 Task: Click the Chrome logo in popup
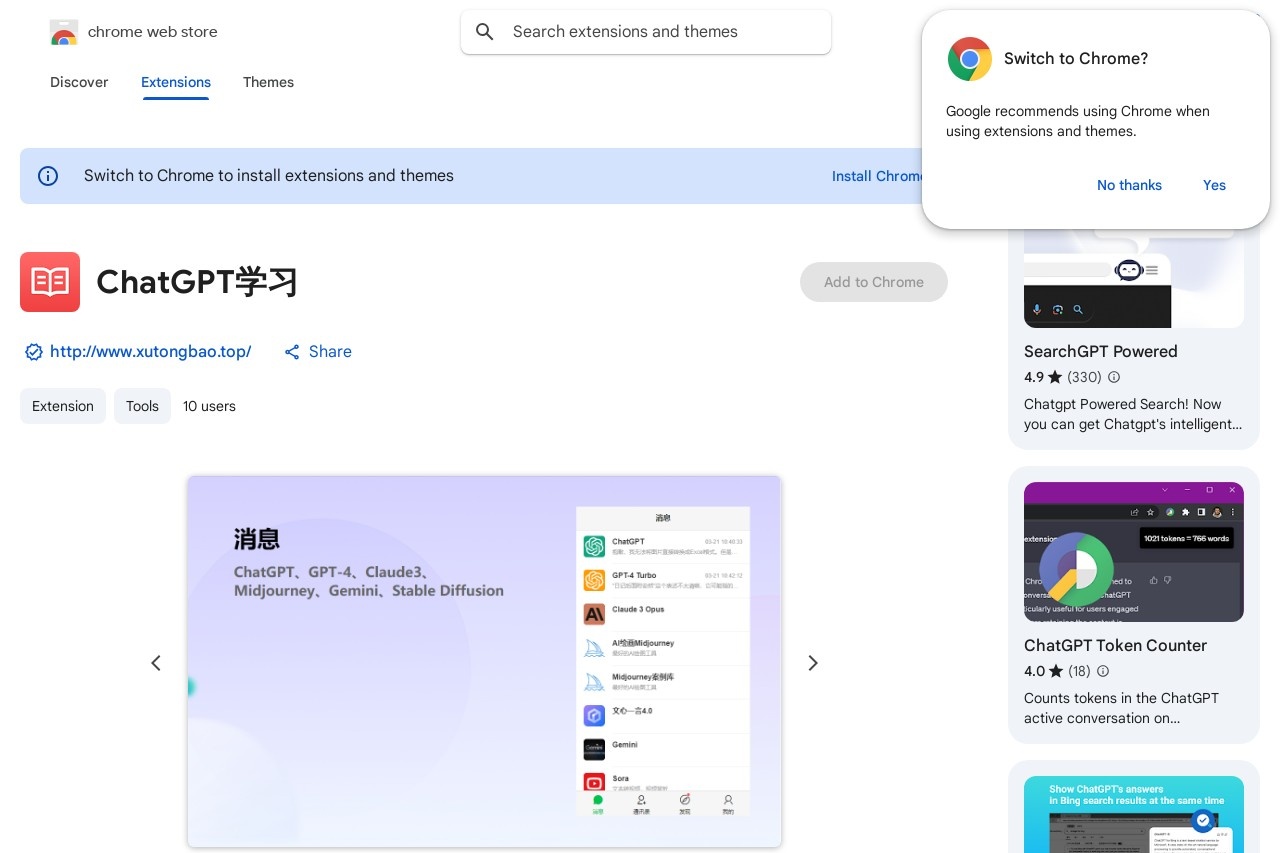coord(969,59)
